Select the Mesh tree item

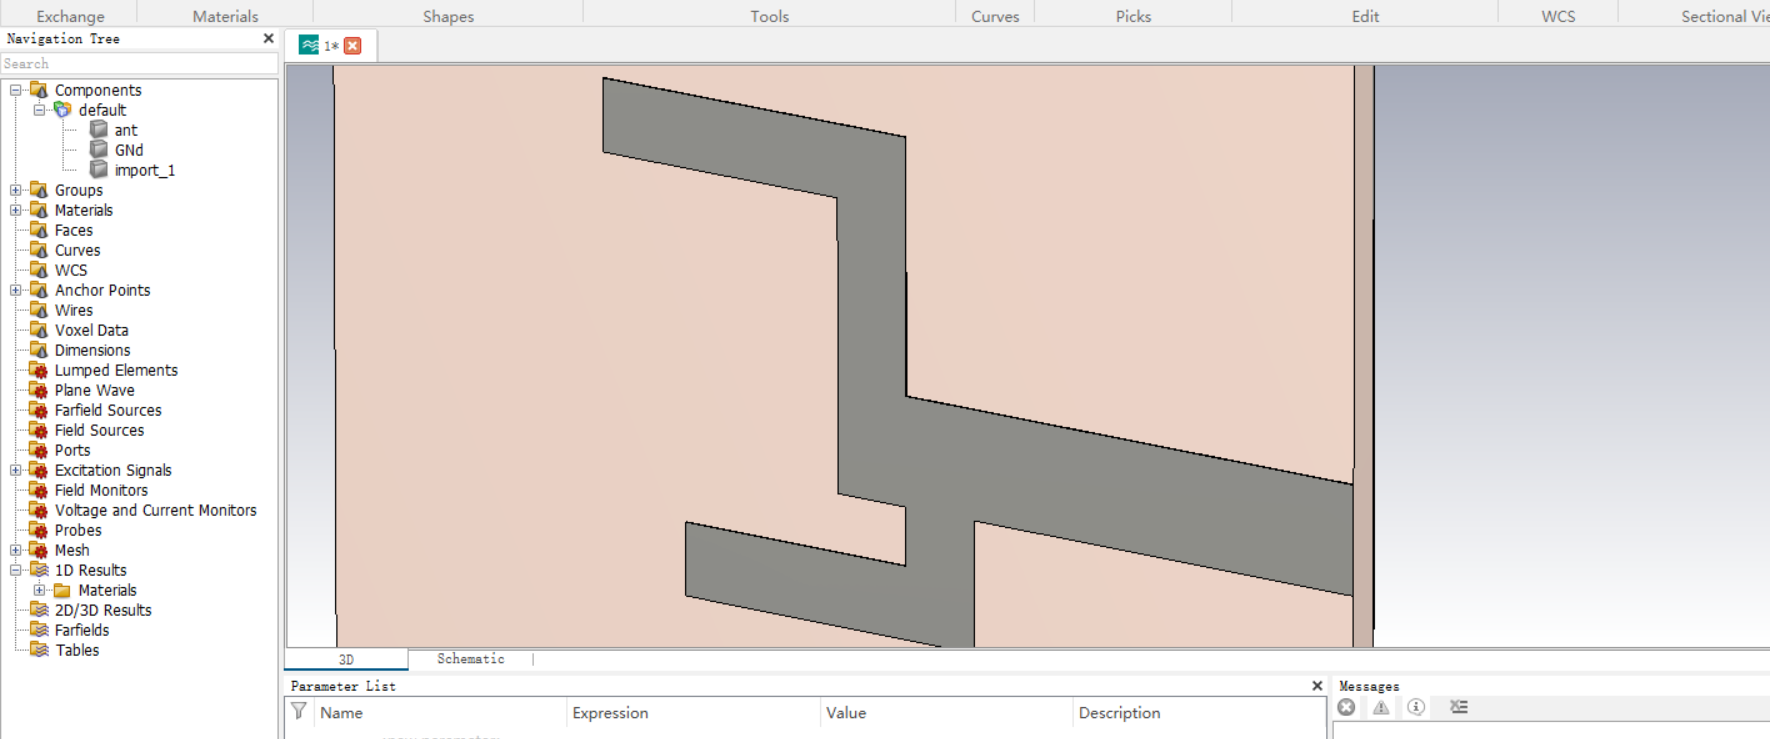coord(72,550)
